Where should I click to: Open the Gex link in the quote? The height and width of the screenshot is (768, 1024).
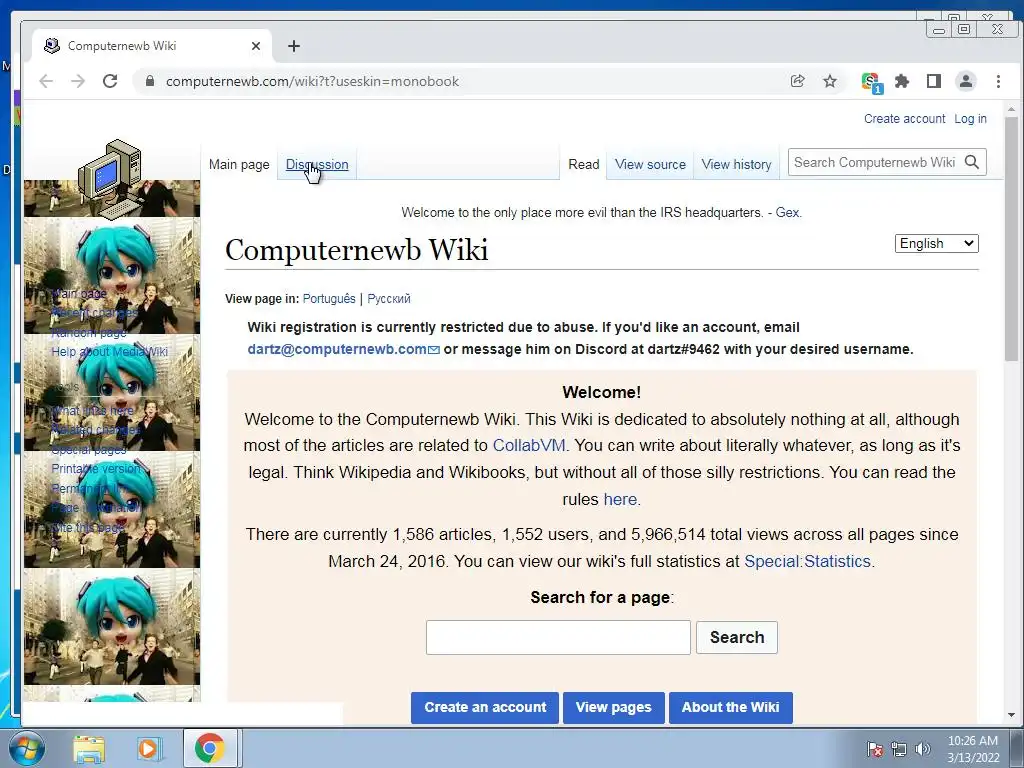(787, 212)
